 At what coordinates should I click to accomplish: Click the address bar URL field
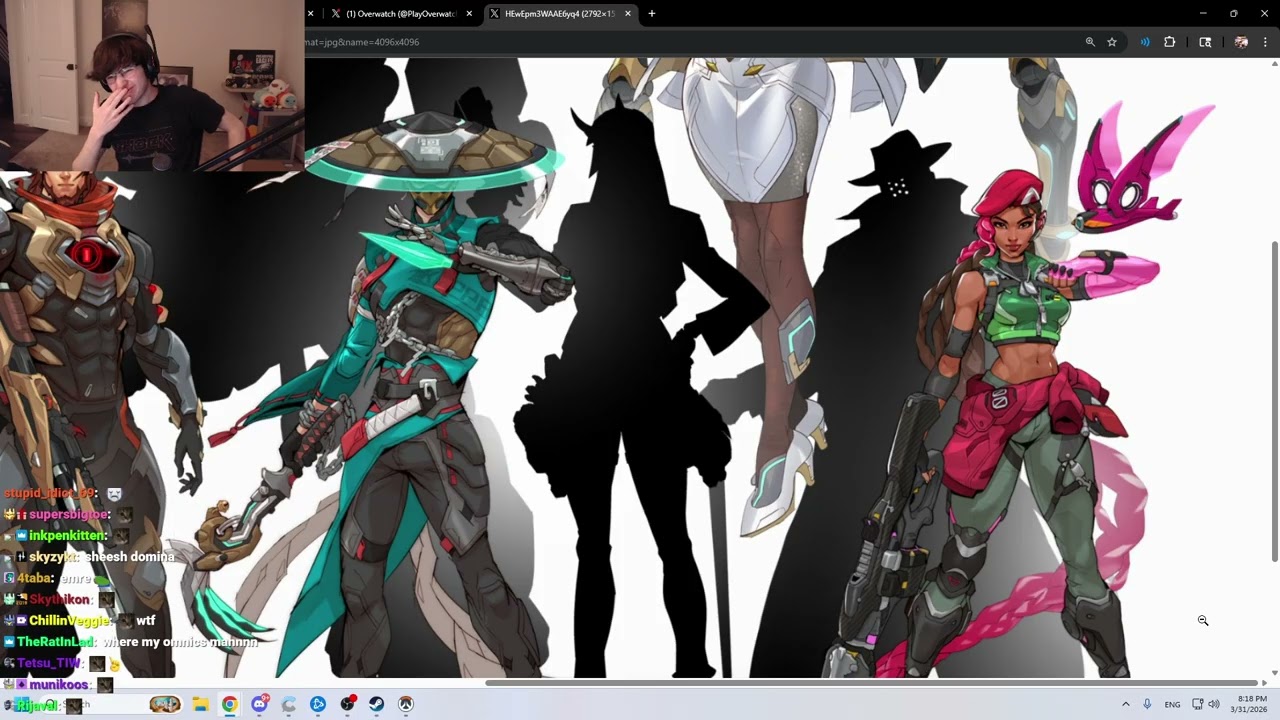(690, 42)
